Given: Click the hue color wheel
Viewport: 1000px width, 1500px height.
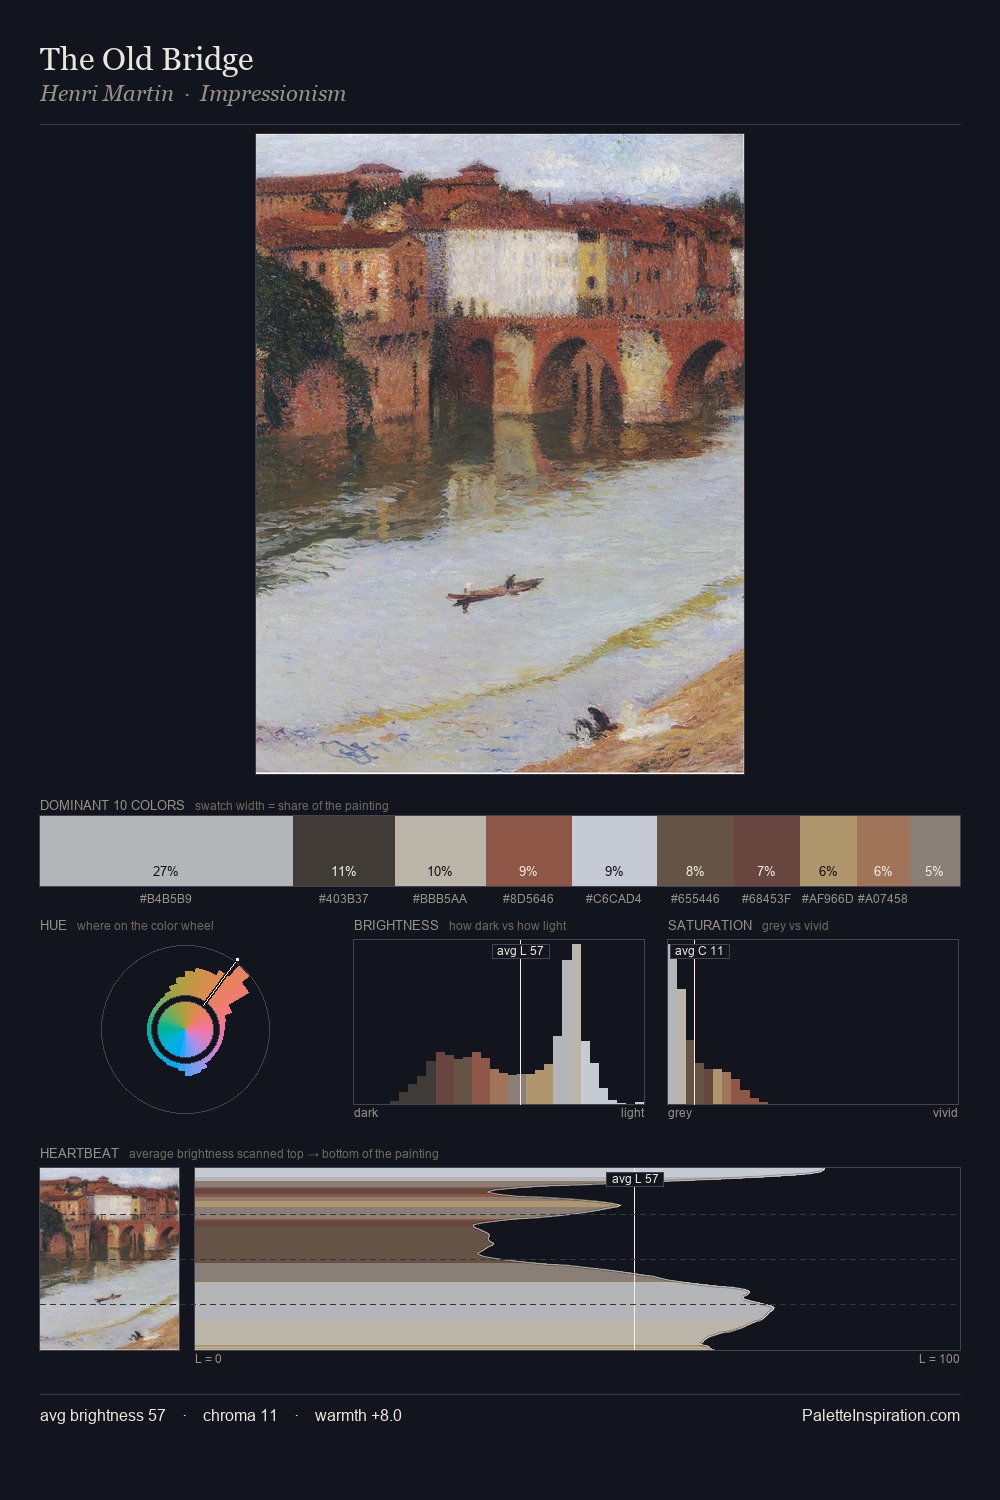Looking at the screenshot, I should pyautogui.click(x=185, y=1028).
